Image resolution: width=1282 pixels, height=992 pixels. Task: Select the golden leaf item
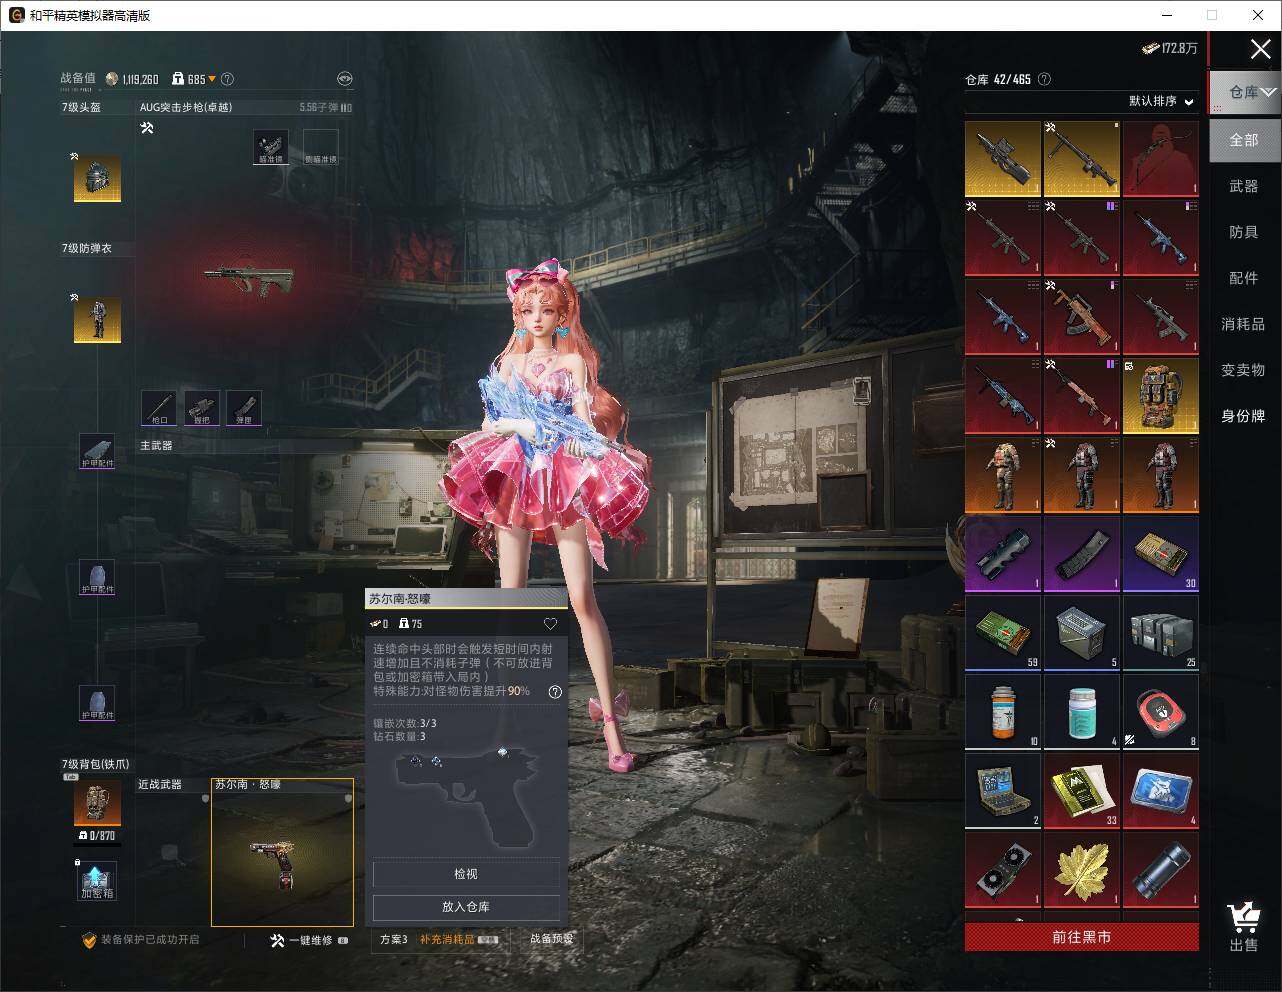1082,870
